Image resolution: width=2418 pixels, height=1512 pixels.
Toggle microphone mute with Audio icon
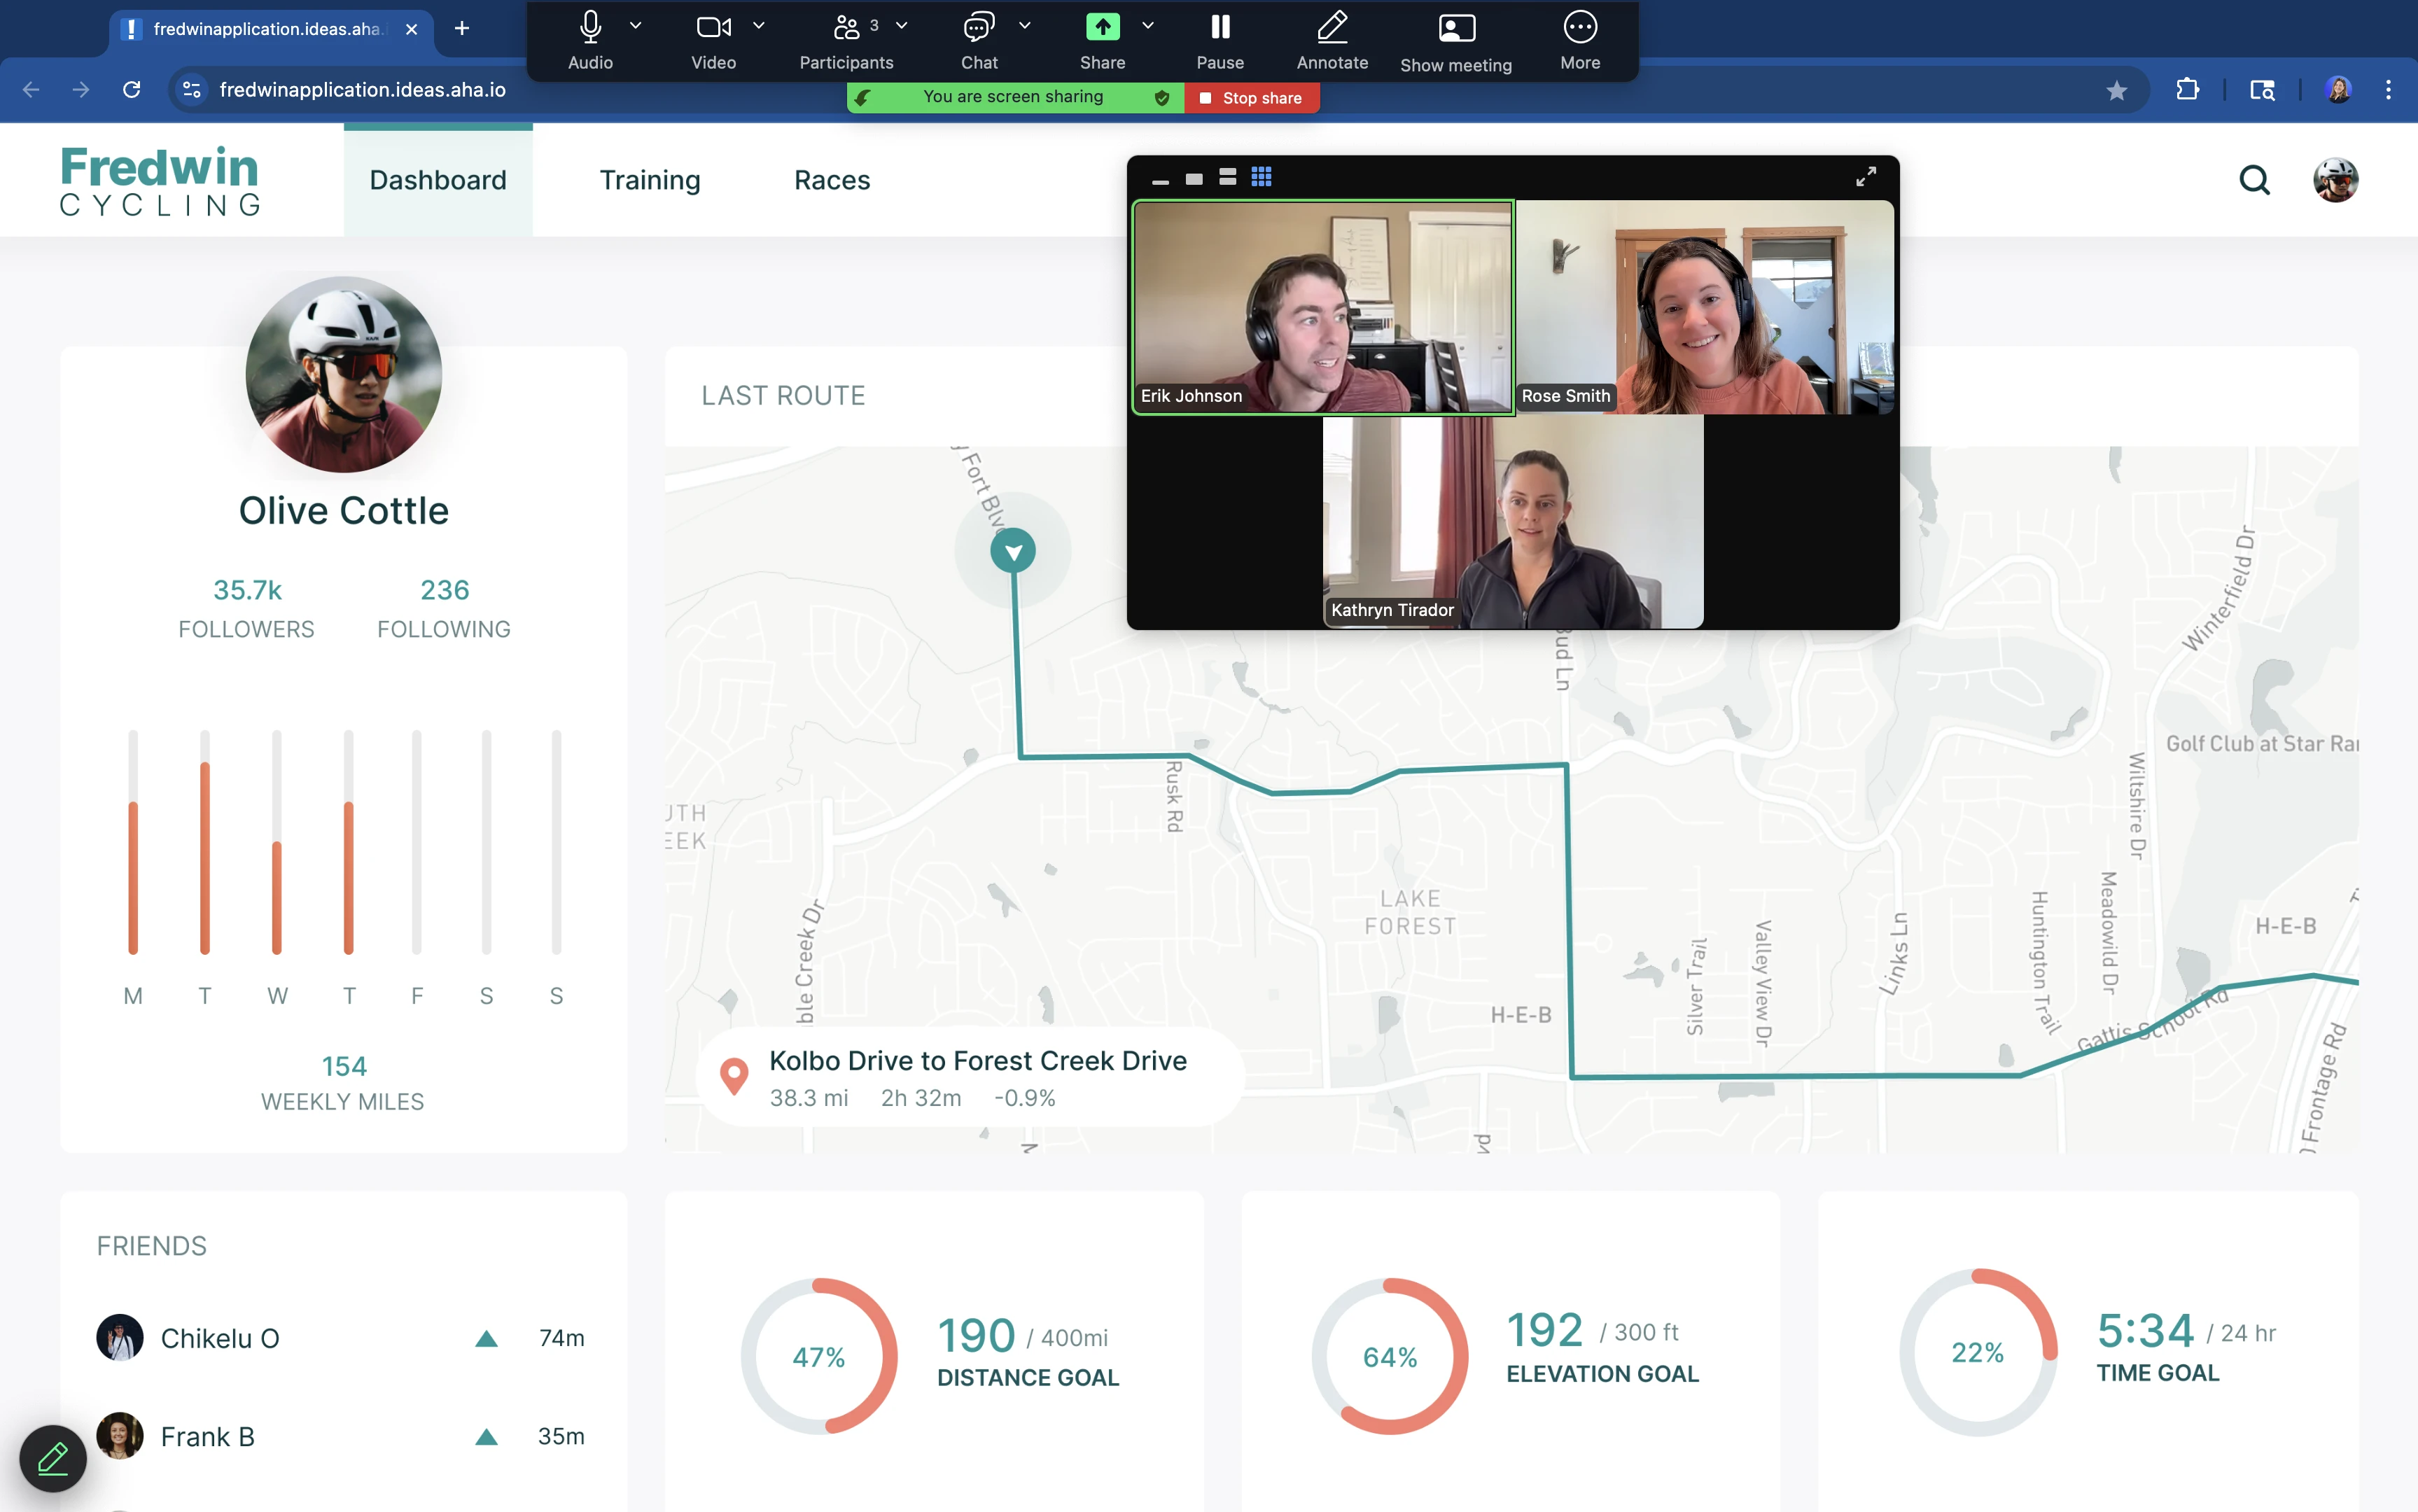click(590, 28)
